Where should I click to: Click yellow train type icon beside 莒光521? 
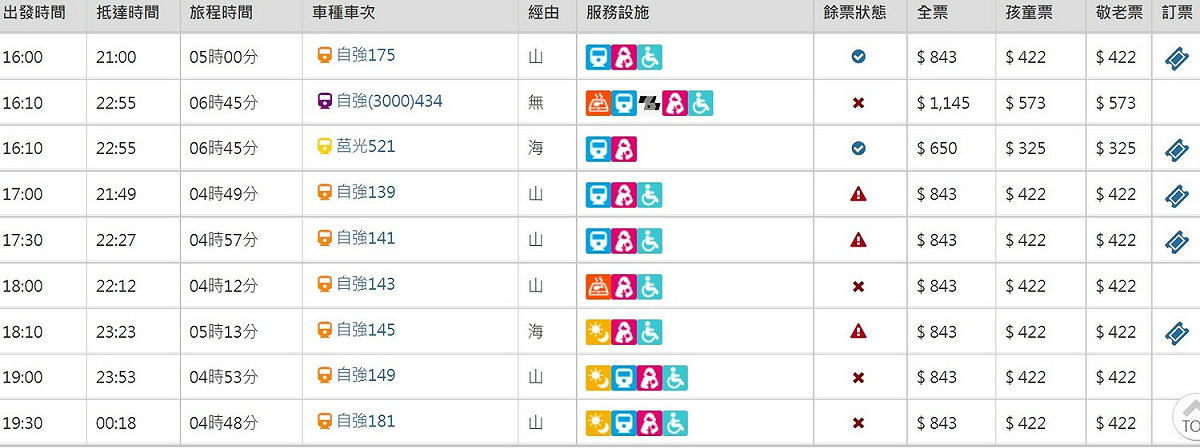[x=325, y=148]
